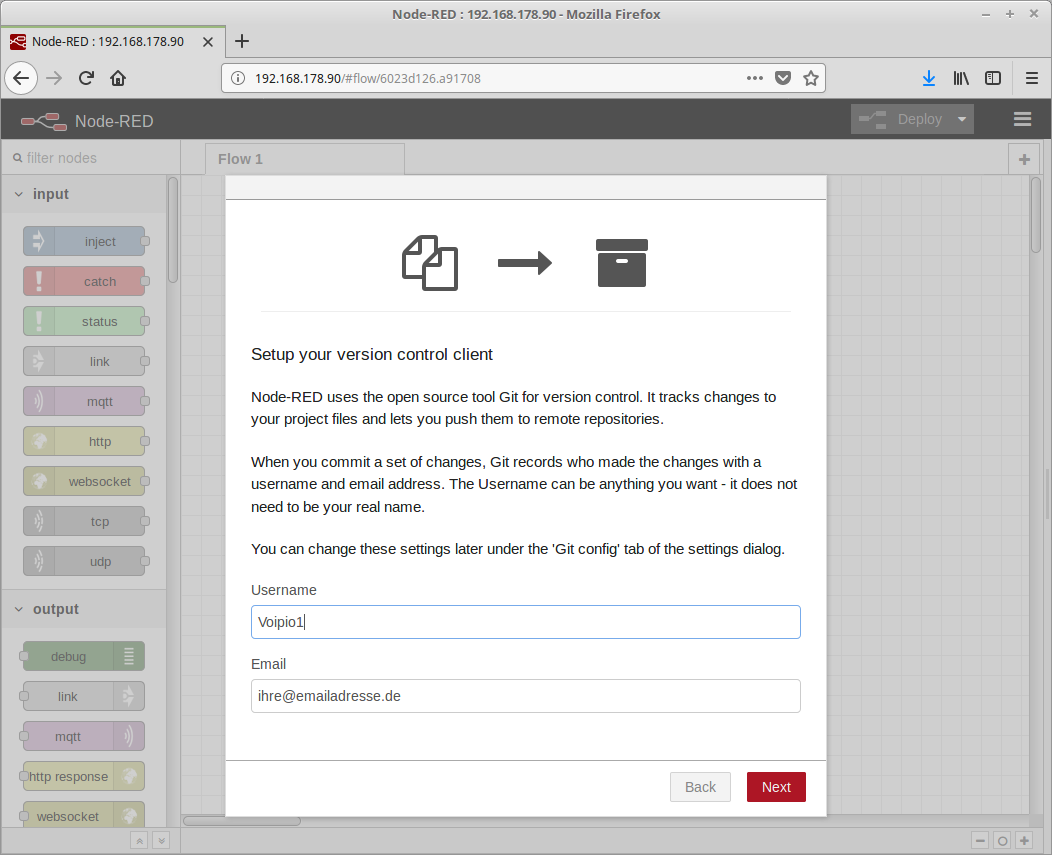The image size is (1052, 855).
Task: Bookmark this page with the star icon
Action: click(x=810, y=78)
